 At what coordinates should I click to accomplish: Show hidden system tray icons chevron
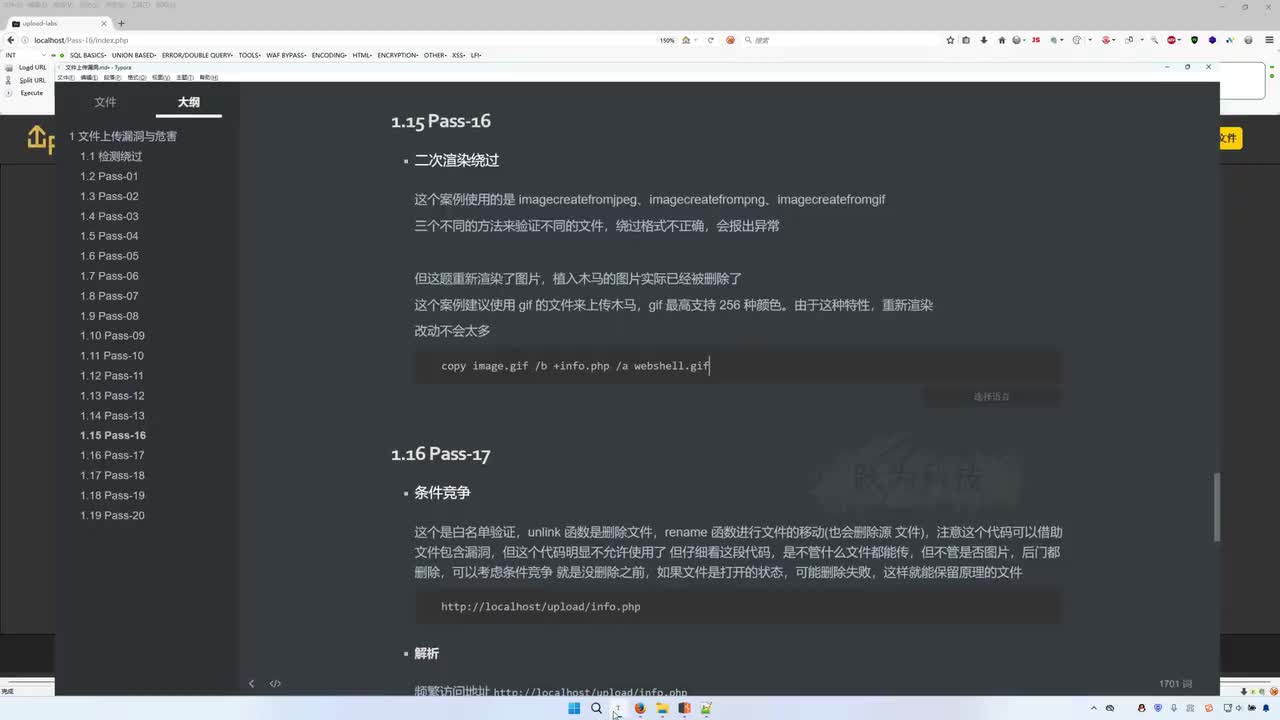(1094, 708)
